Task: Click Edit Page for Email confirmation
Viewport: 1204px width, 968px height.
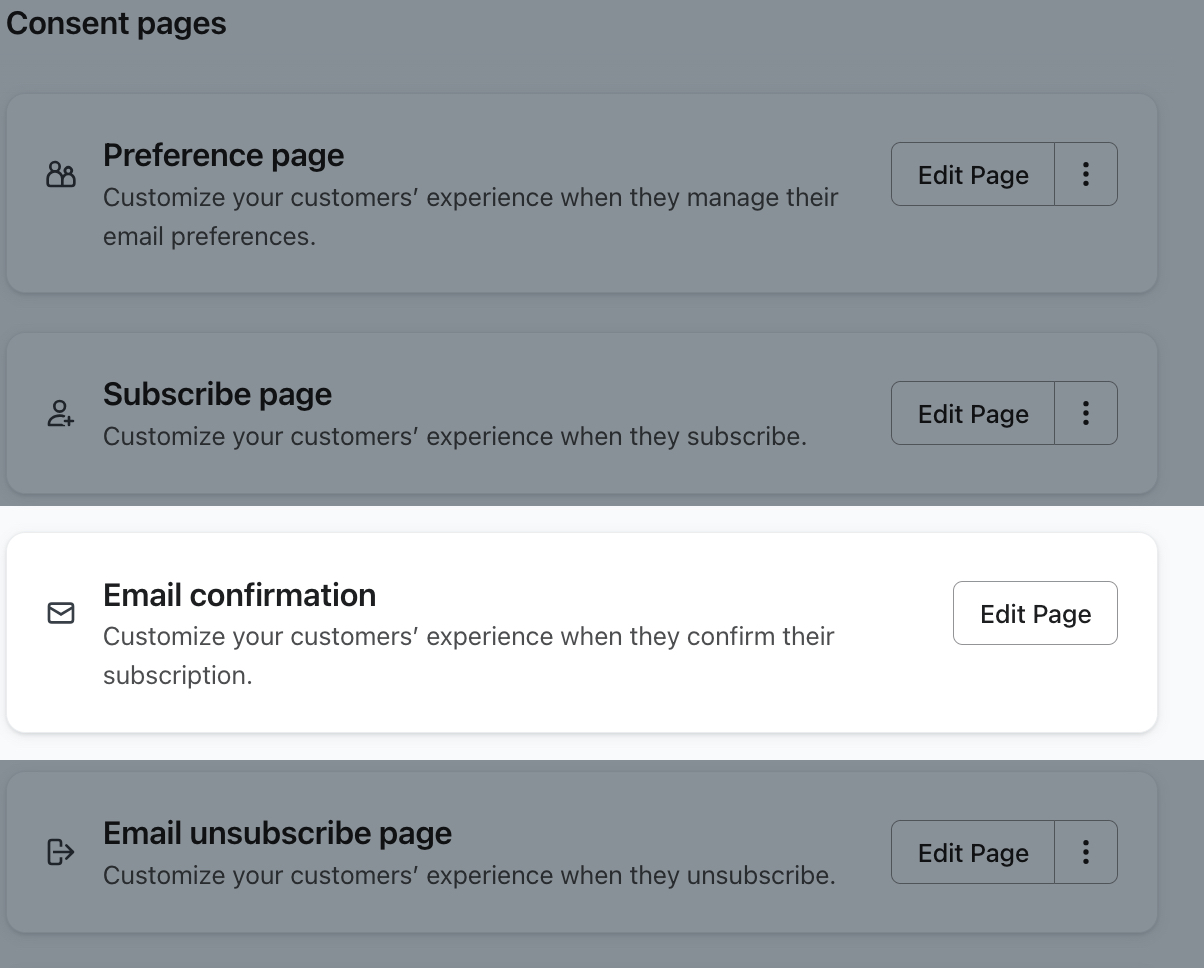Action: point(1035,613)
